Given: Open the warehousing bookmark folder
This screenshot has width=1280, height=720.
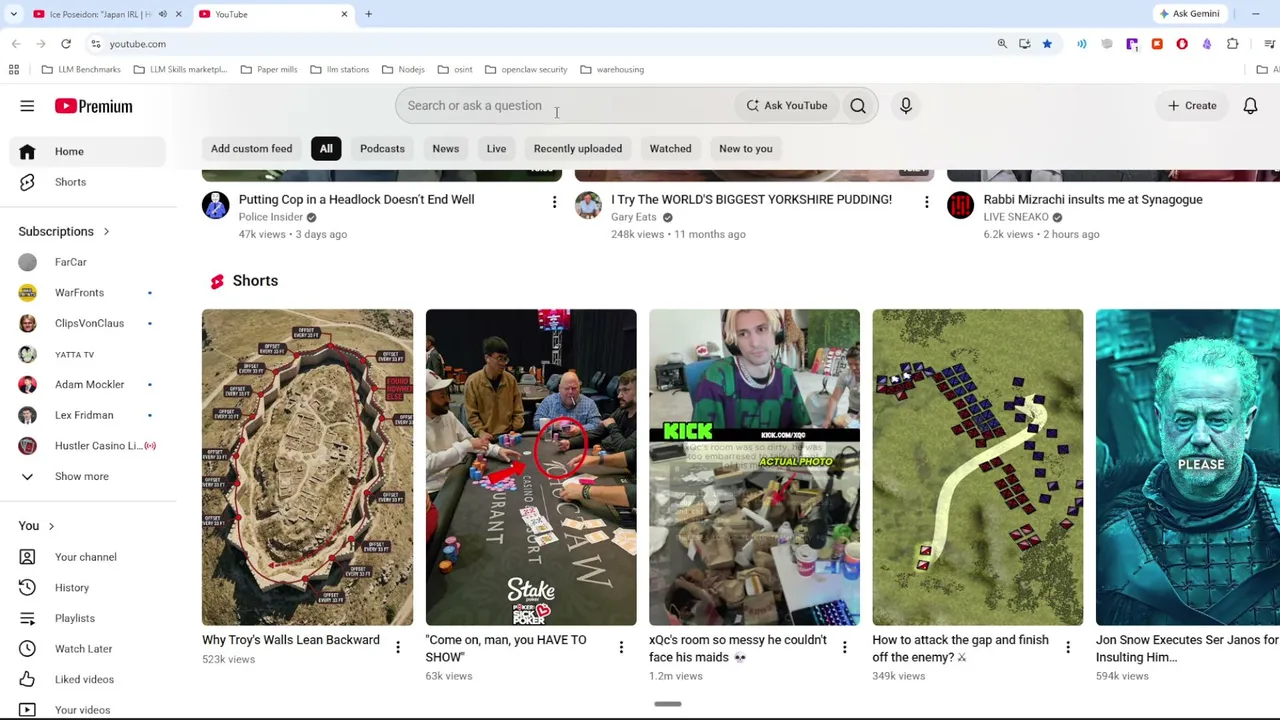Looking at the screenshot, I should tap(611, 70).
